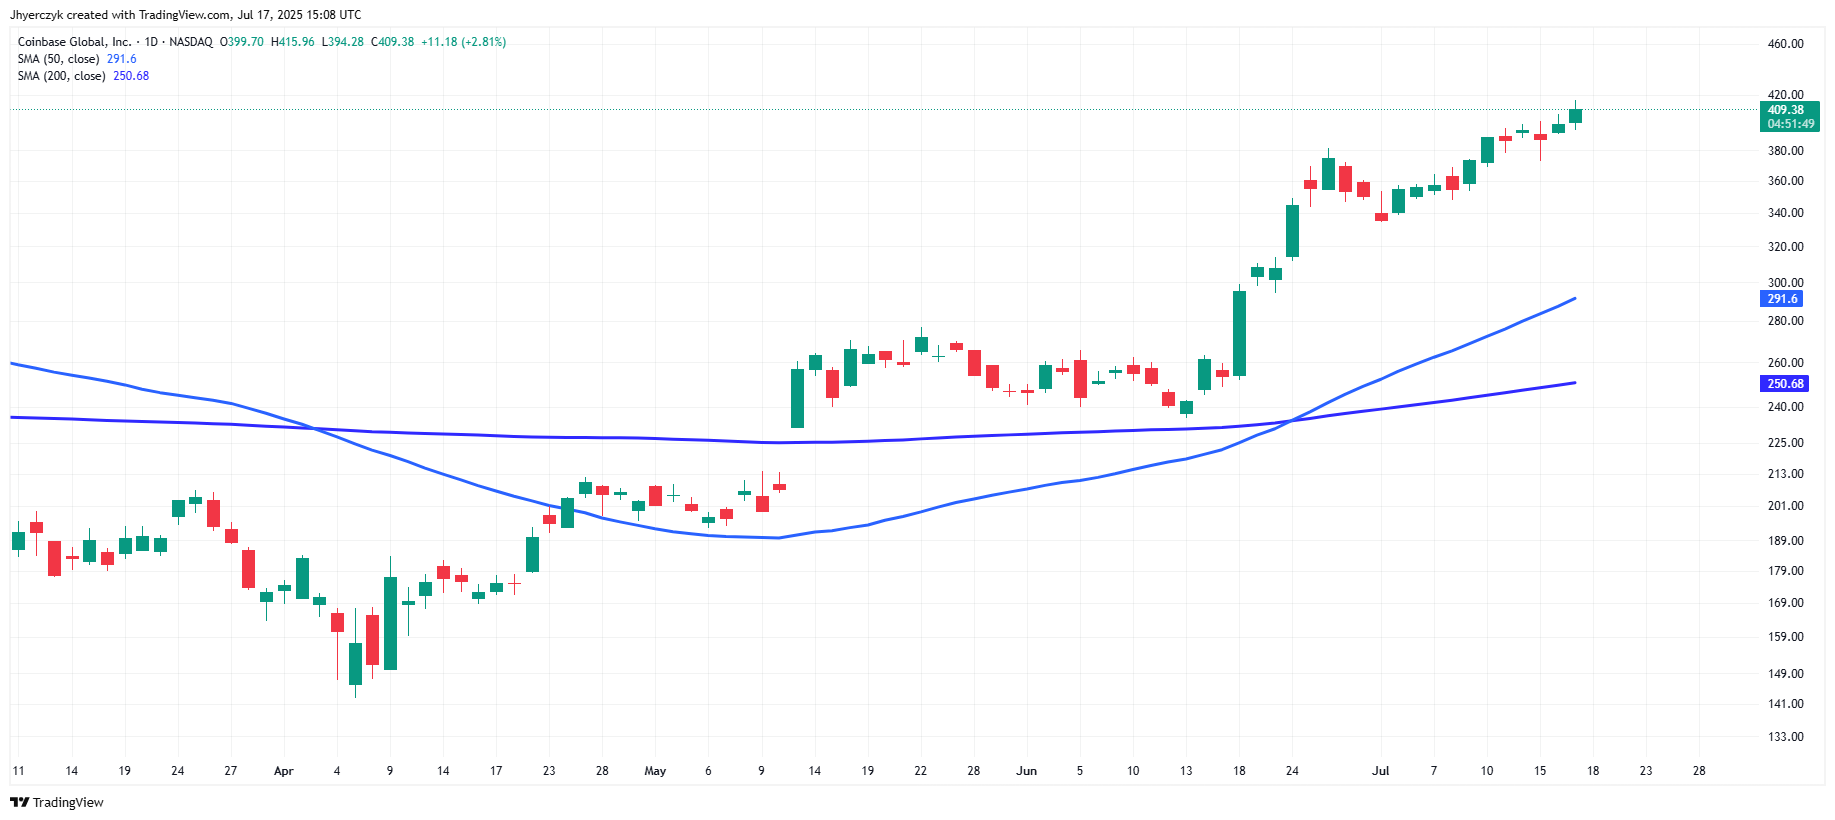Viewport: 1835px width, 820px height.
Task: Click the 213.00 price axis label
Action: (1785, 474)
